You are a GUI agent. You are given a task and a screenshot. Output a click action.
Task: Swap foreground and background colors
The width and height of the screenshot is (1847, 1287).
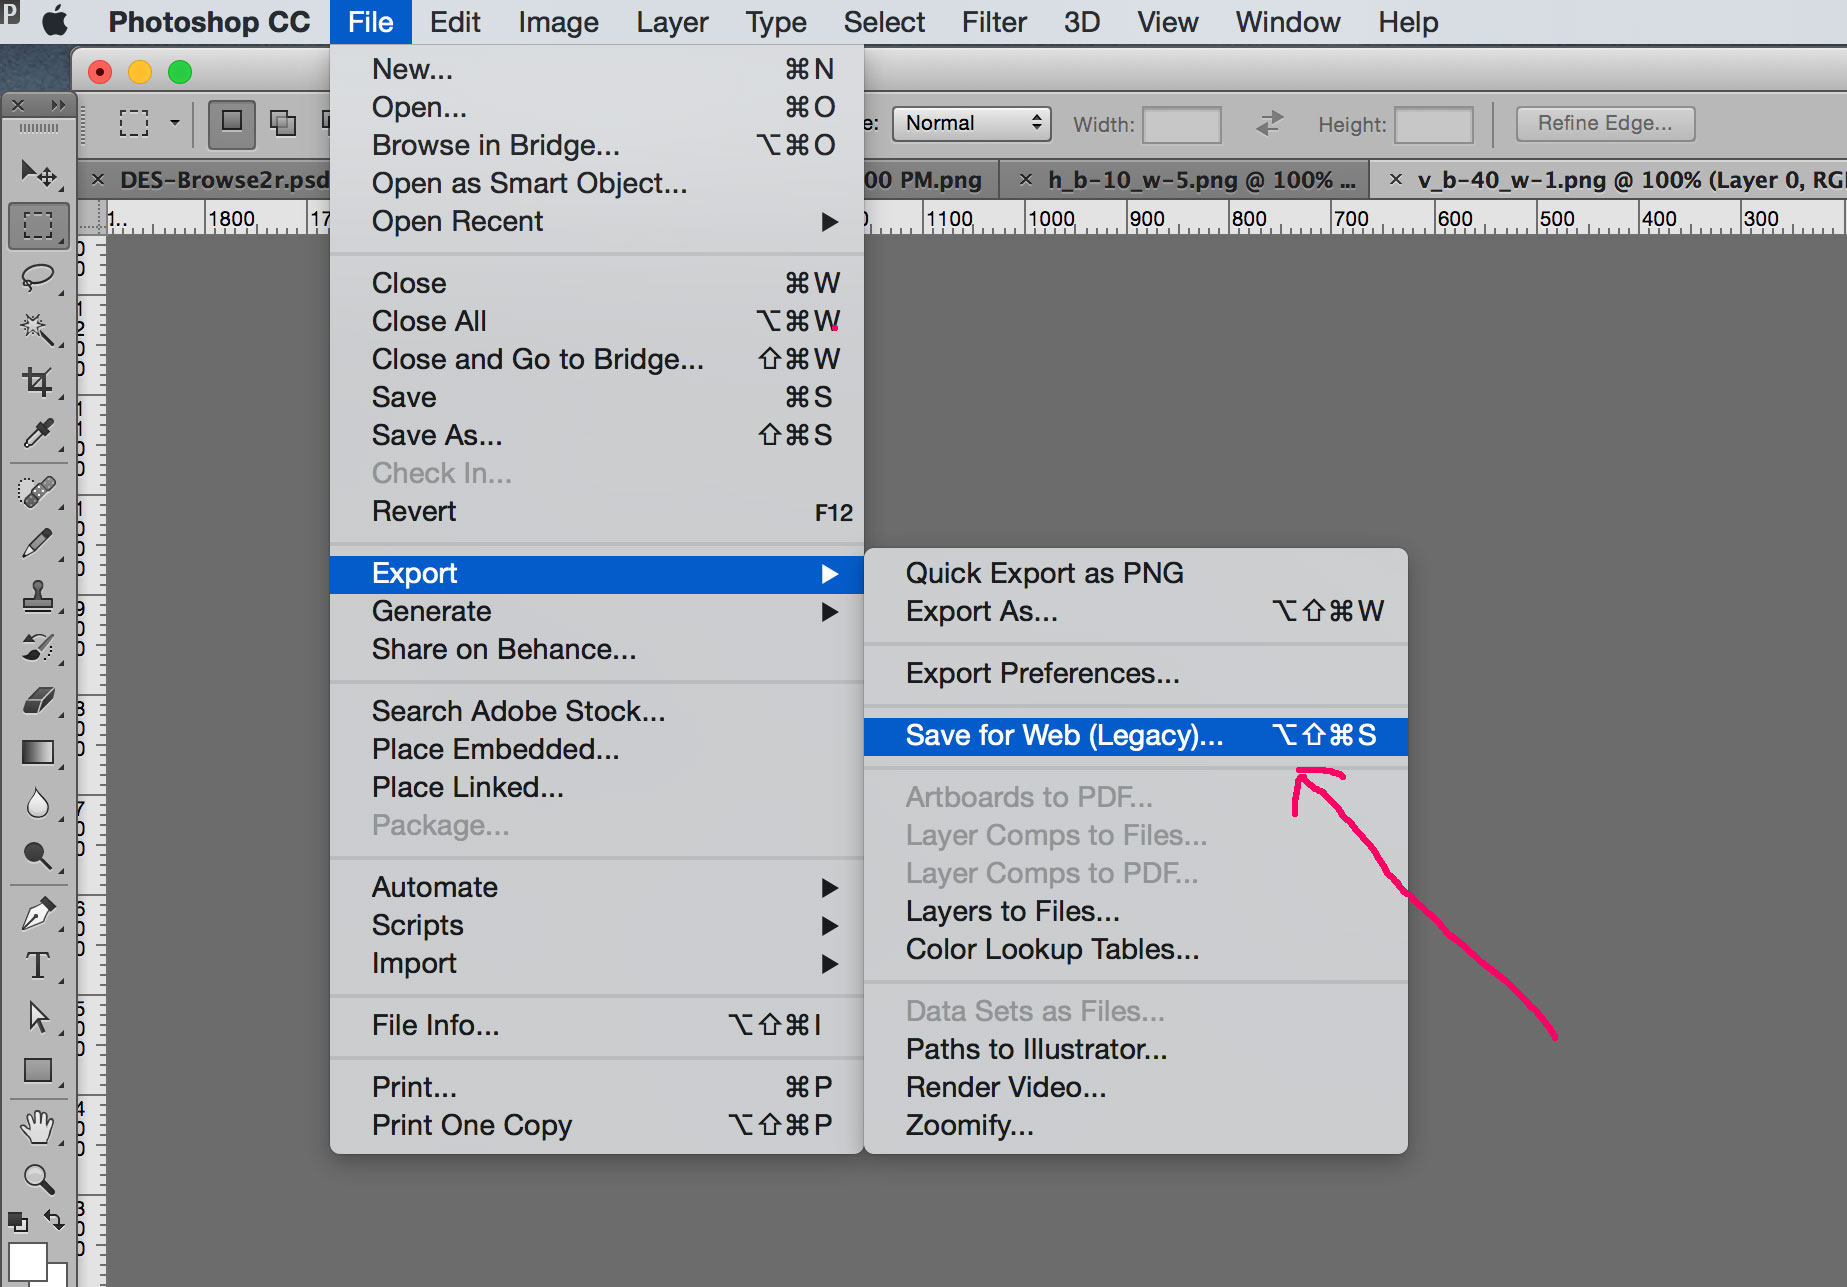point(54,1219)
